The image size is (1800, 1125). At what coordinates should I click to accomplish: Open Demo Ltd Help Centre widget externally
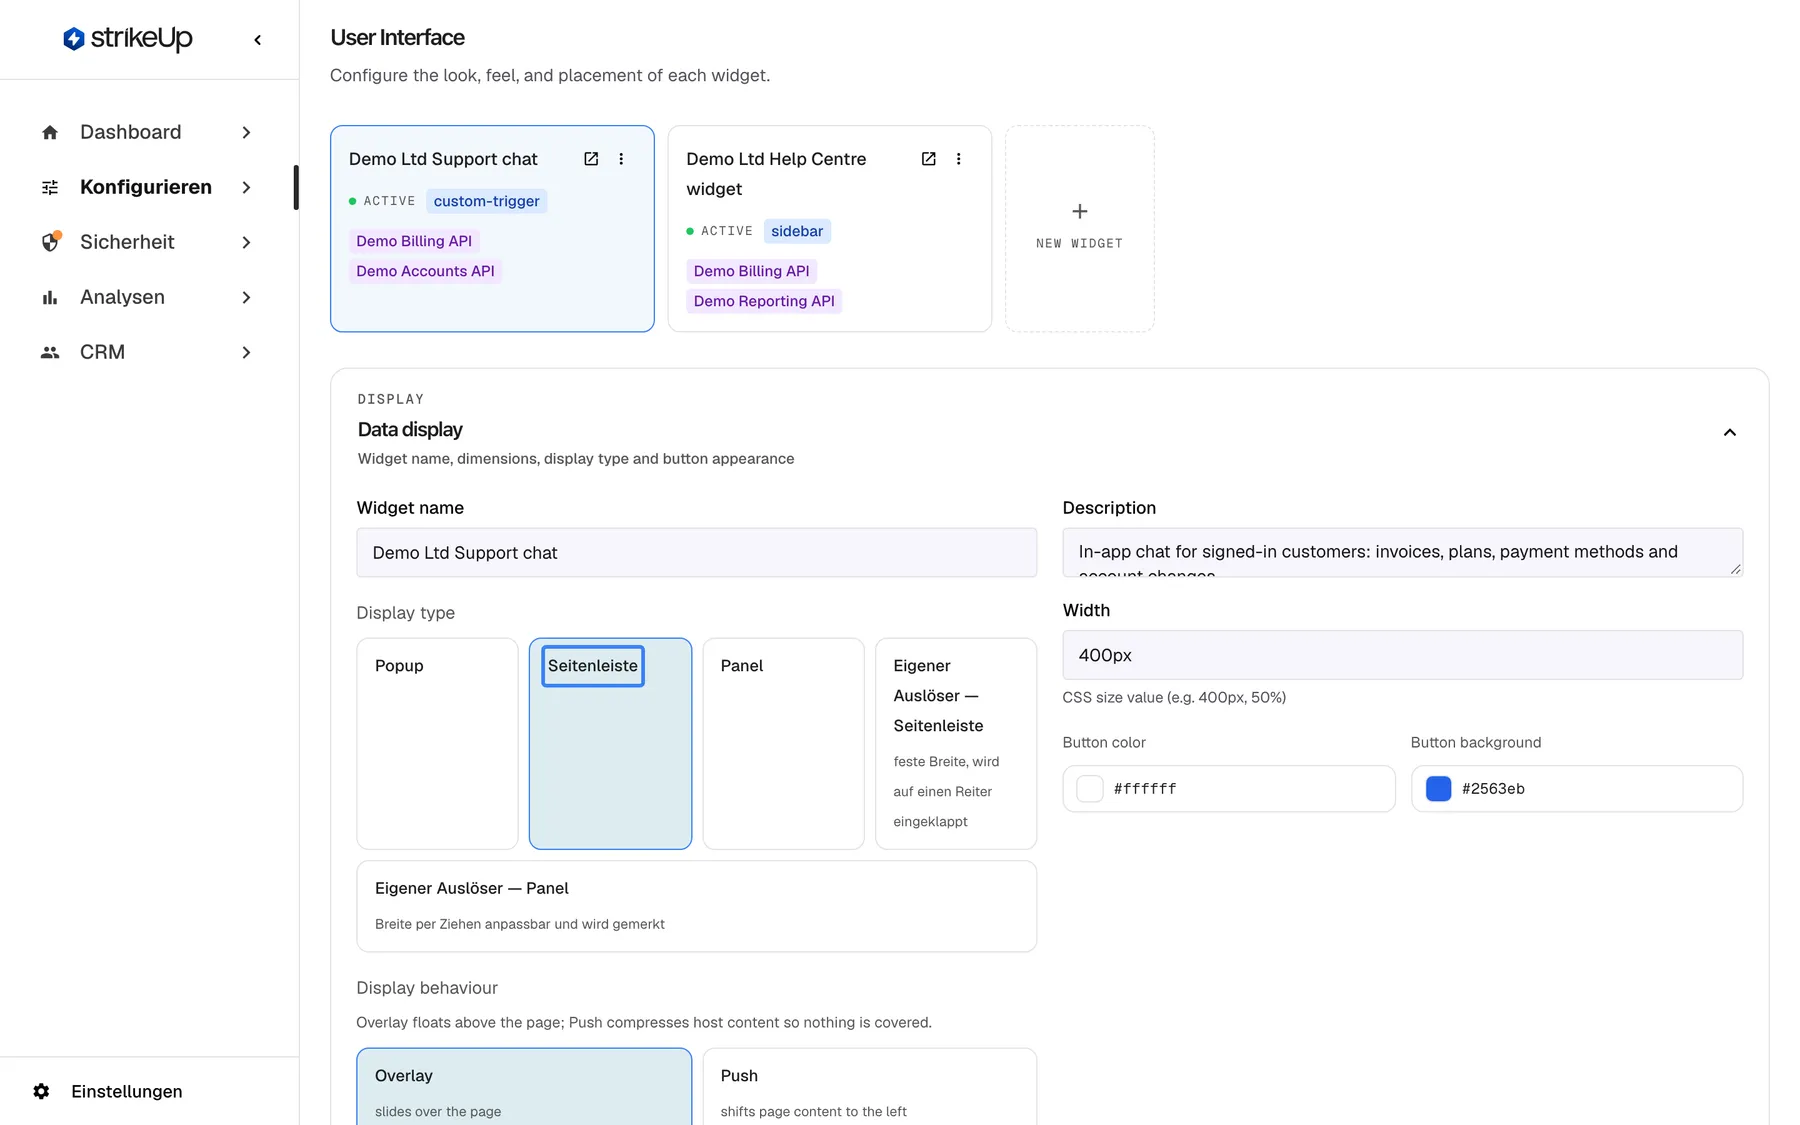click(x=928, y=159)
